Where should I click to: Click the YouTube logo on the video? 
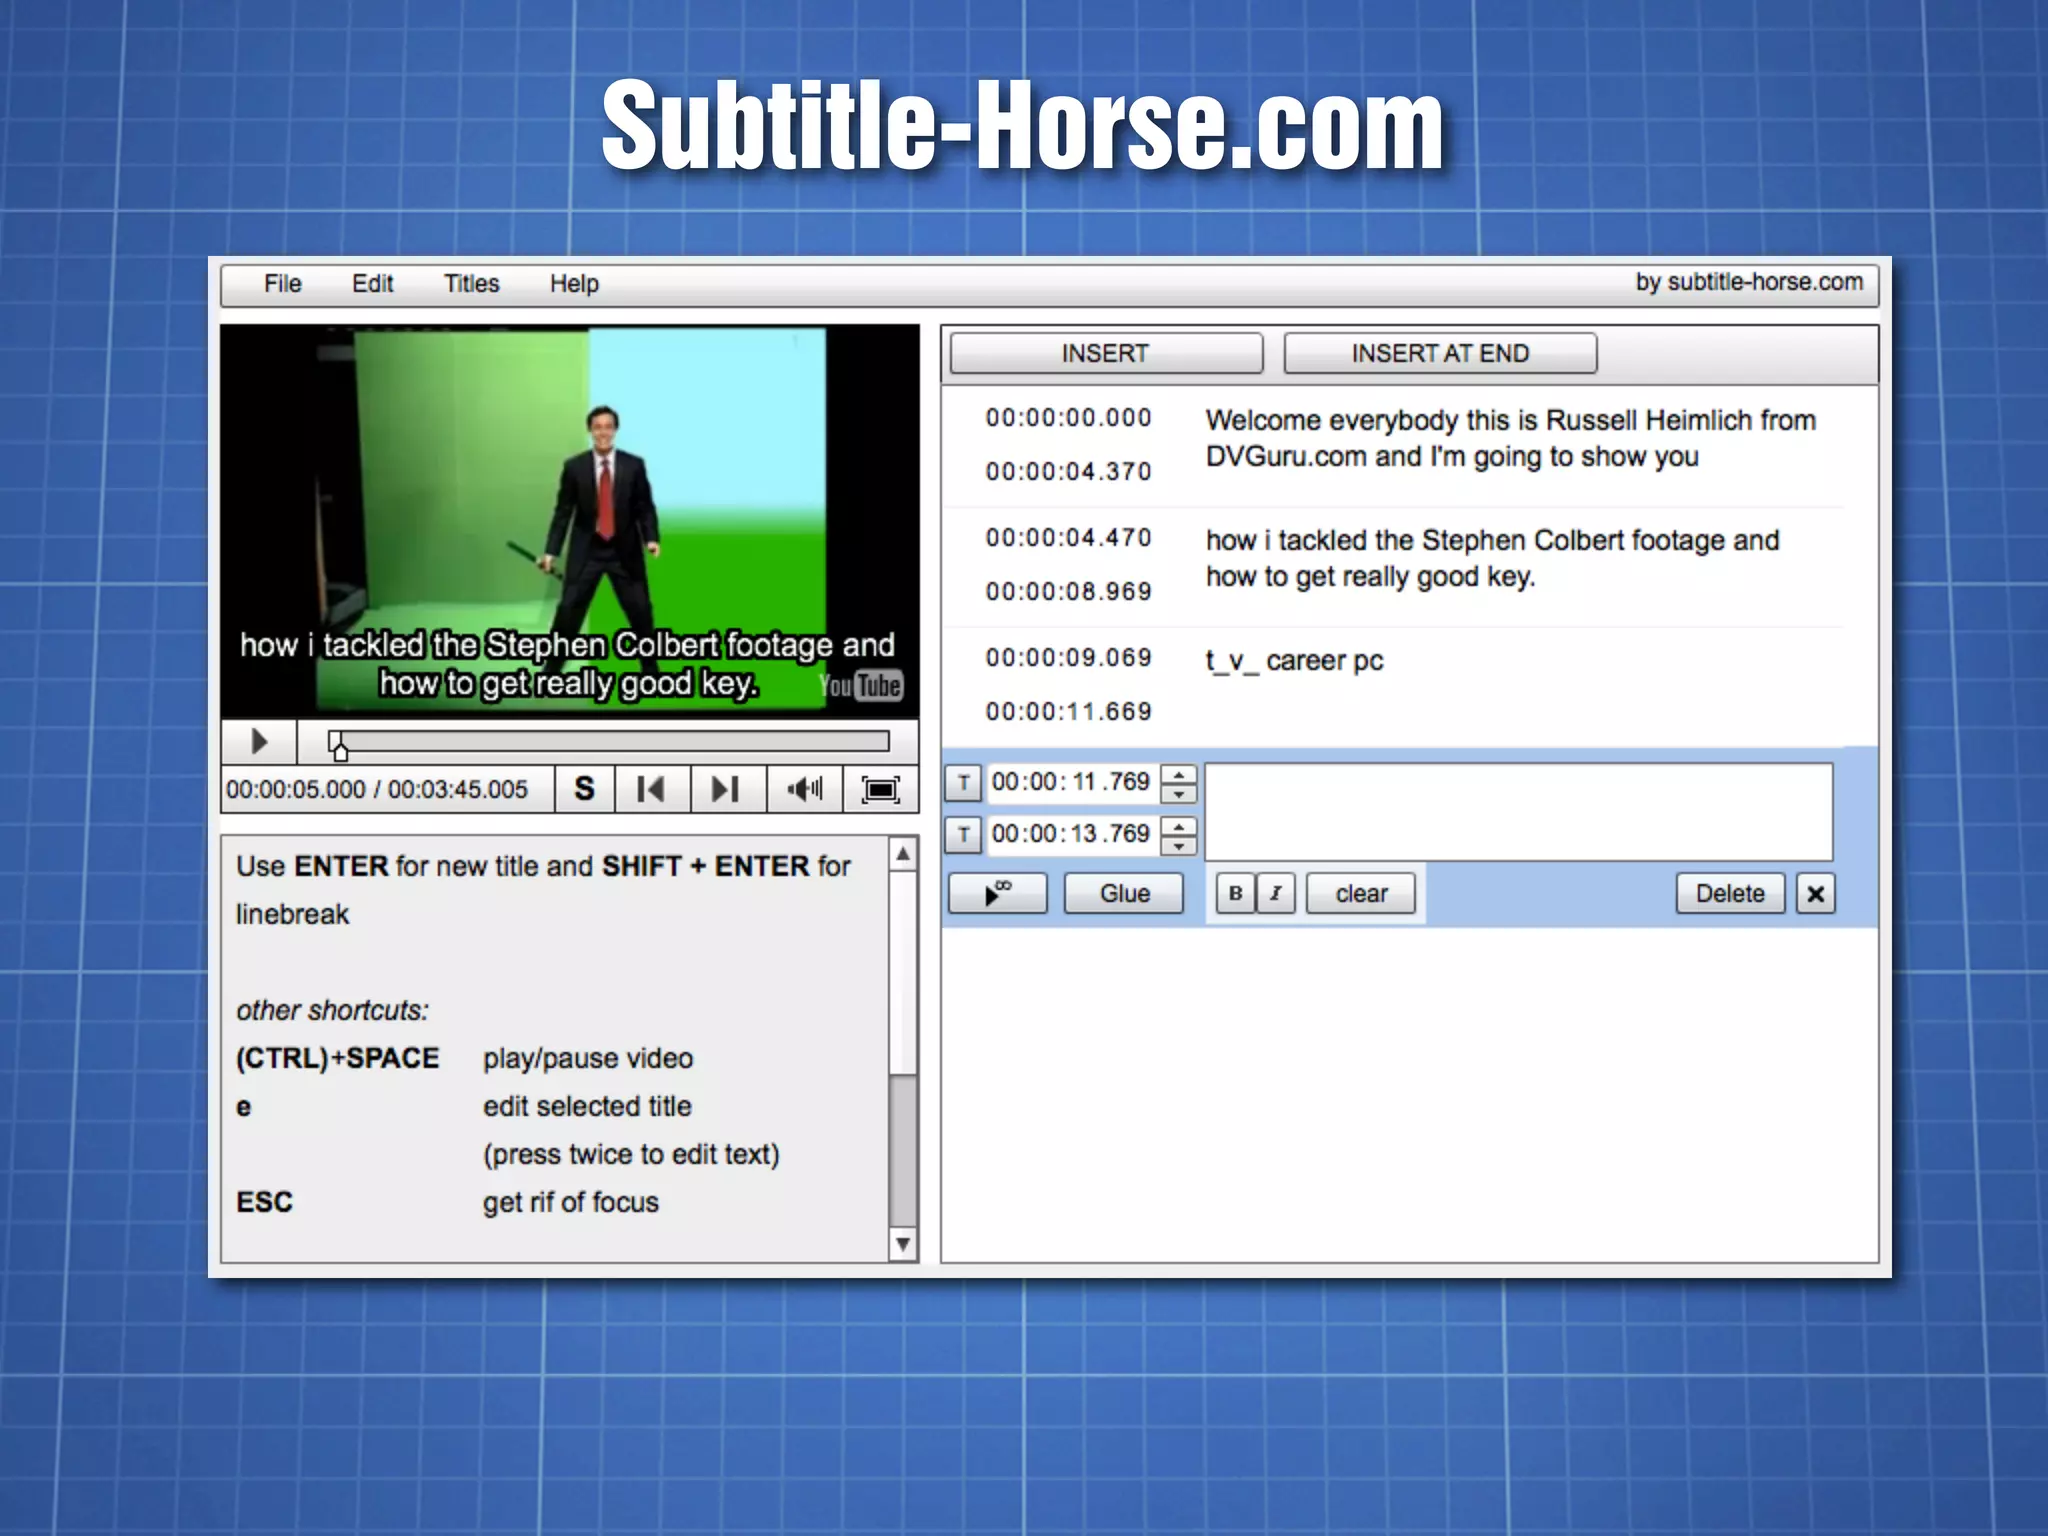click(861, 685)
